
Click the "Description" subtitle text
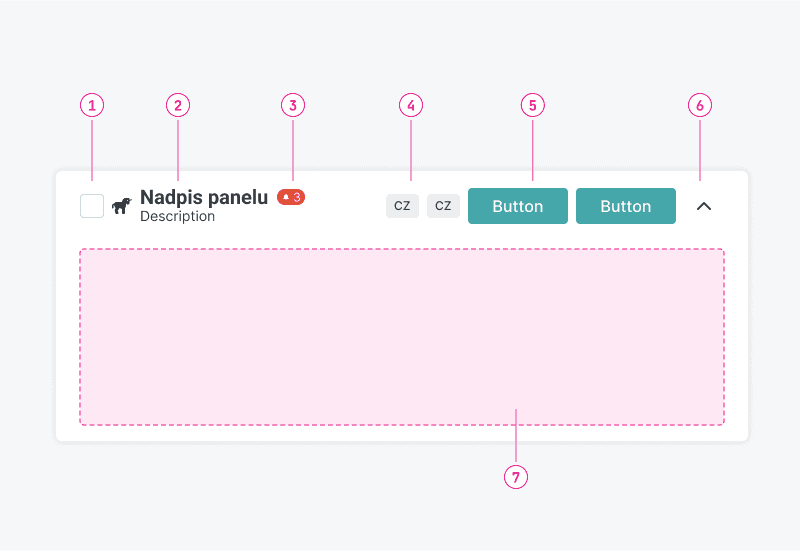click(177, 216)
